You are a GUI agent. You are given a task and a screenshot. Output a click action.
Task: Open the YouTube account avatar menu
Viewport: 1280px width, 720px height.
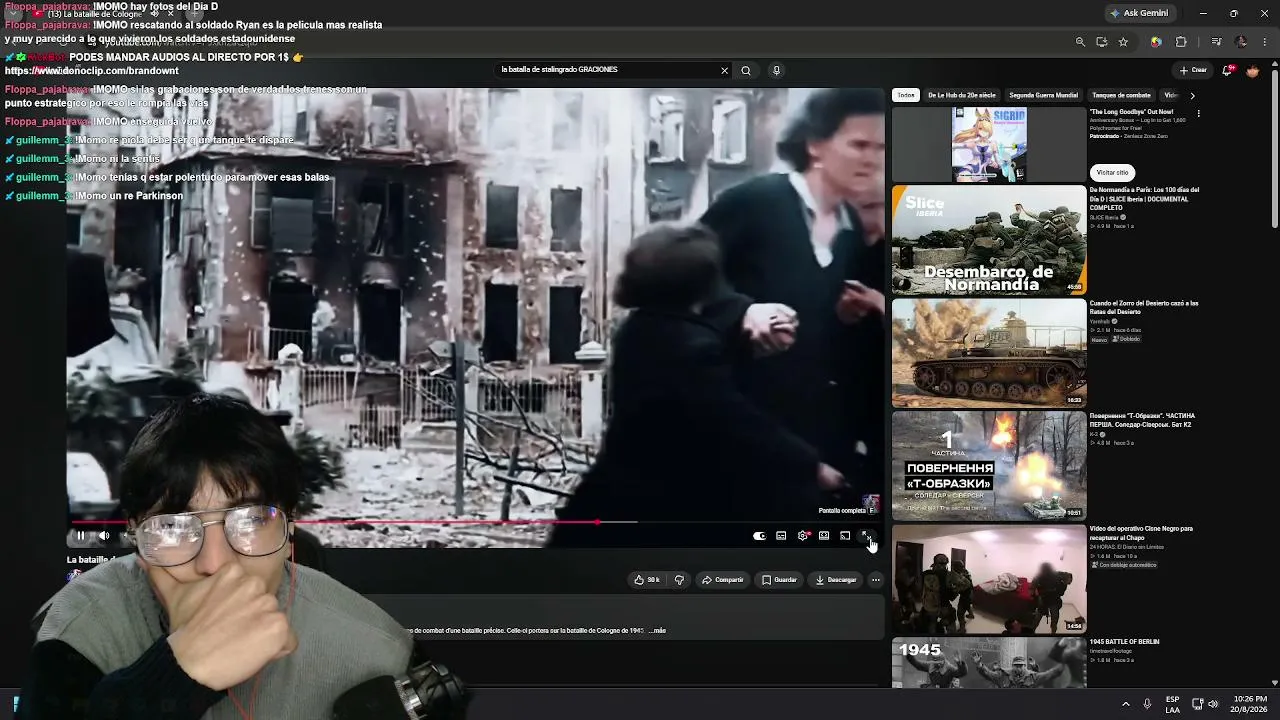coord(1252,70)
